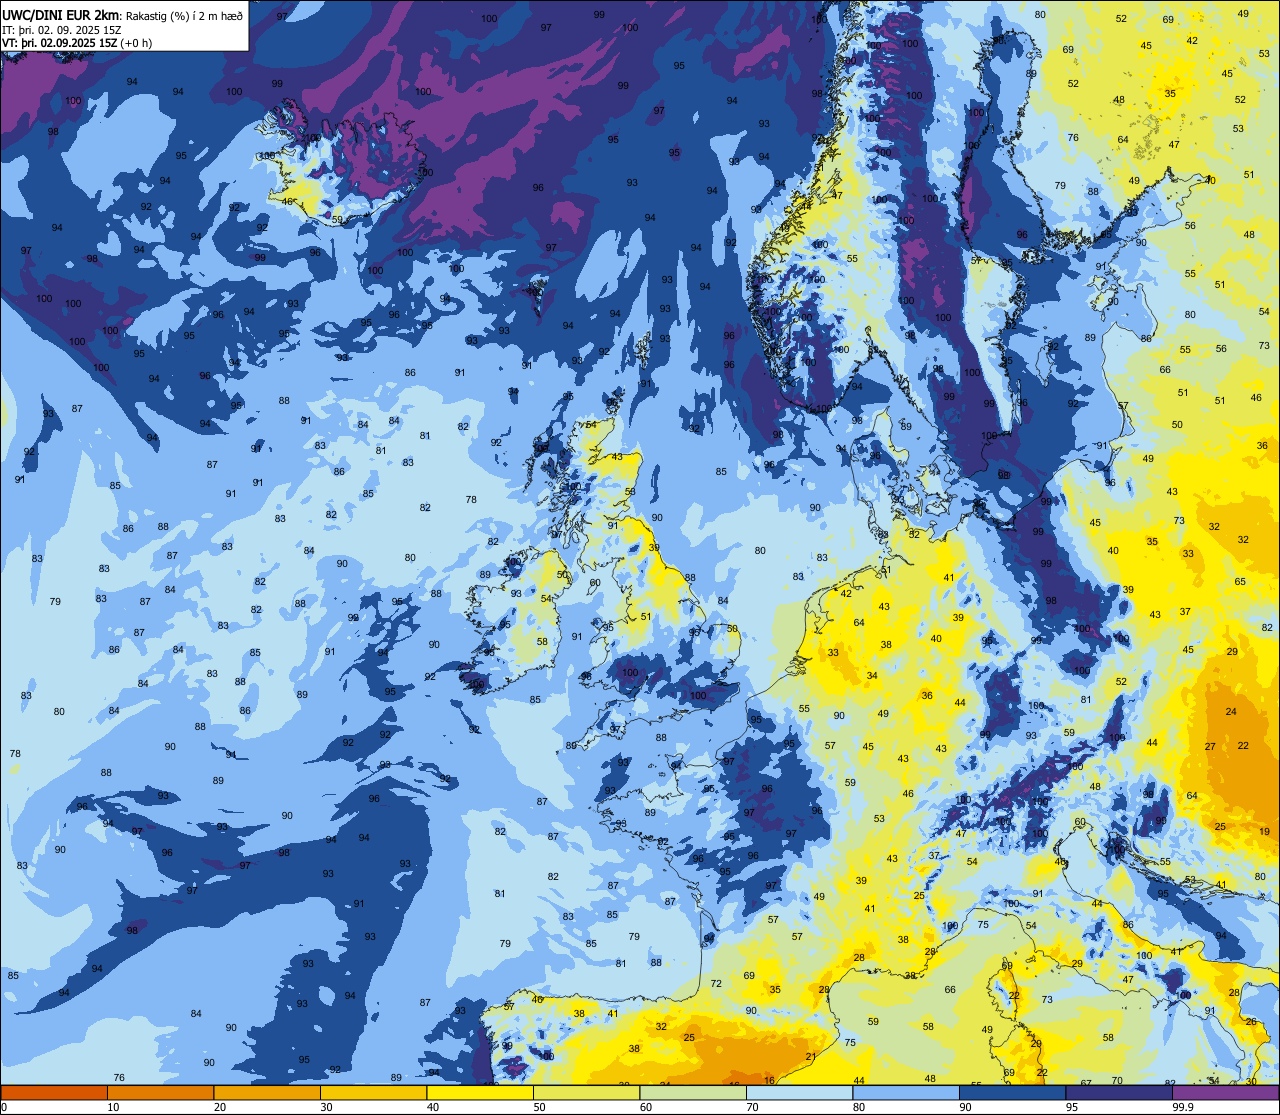This screenshot has height=1115, width=1280.
Task: Click the humidity value '21' on the map
Action: point(811,1057)
